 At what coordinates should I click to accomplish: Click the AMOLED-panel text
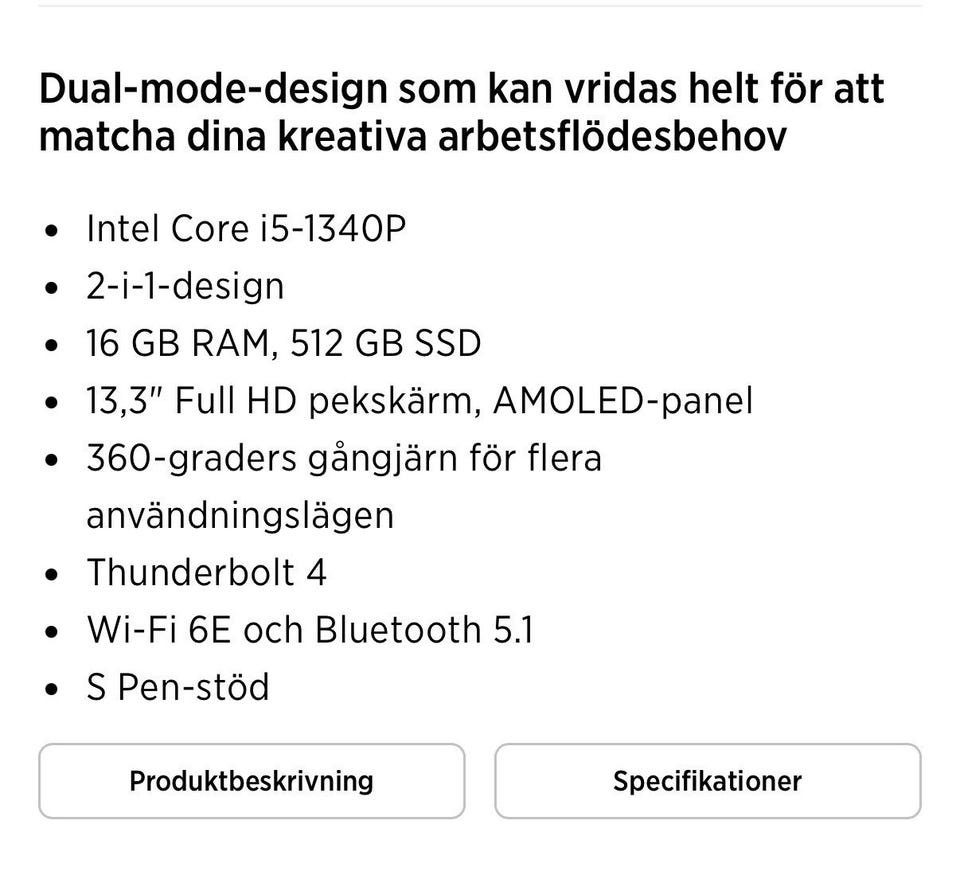click(x=623, y=401)
